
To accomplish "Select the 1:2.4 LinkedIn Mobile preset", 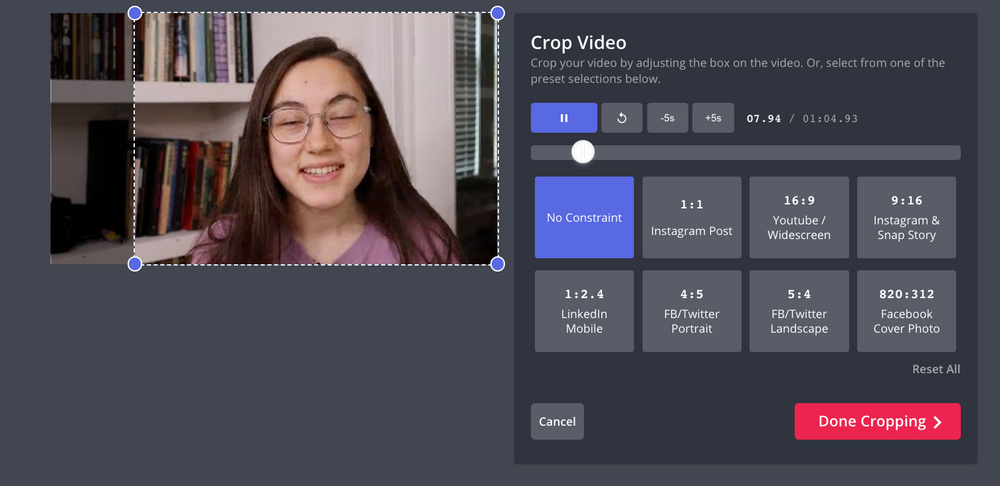I will coord(584,311).
